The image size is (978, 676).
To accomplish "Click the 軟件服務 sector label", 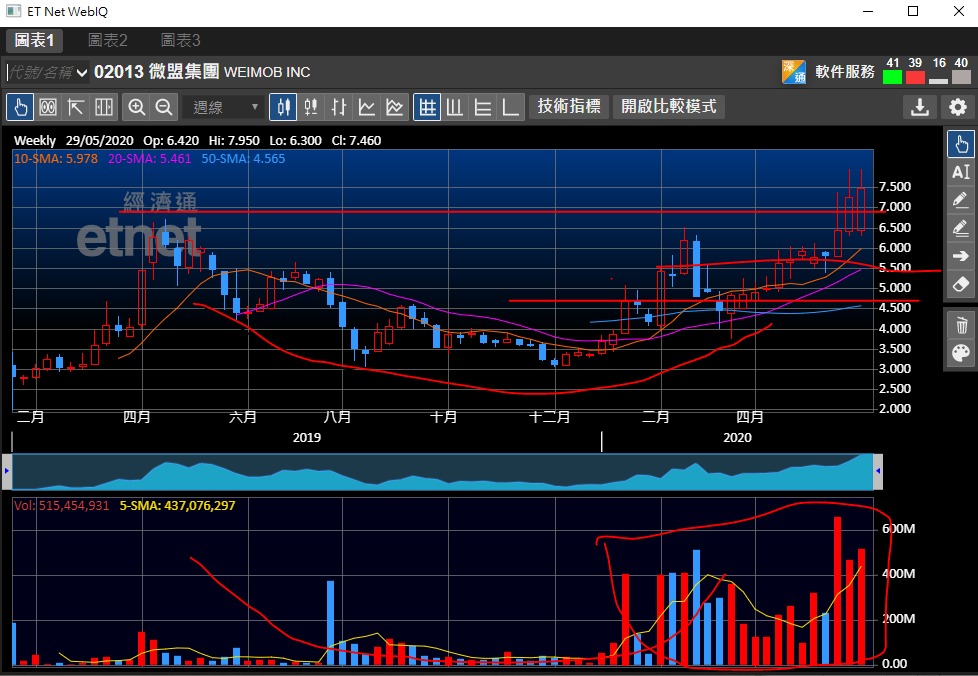I will [845, 72].
